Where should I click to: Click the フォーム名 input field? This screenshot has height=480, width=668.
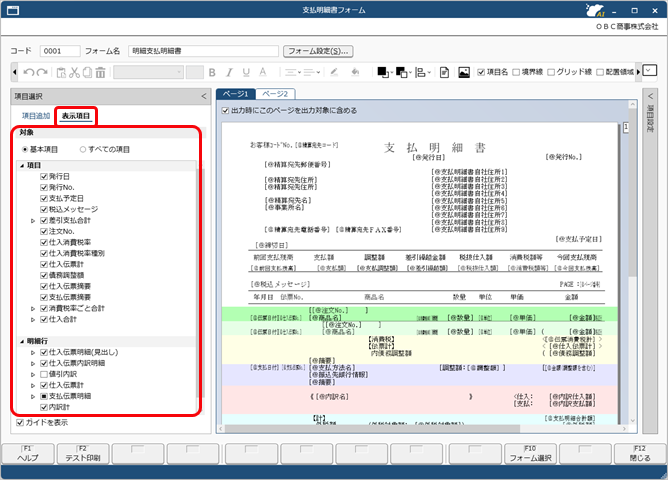[203, 51]
